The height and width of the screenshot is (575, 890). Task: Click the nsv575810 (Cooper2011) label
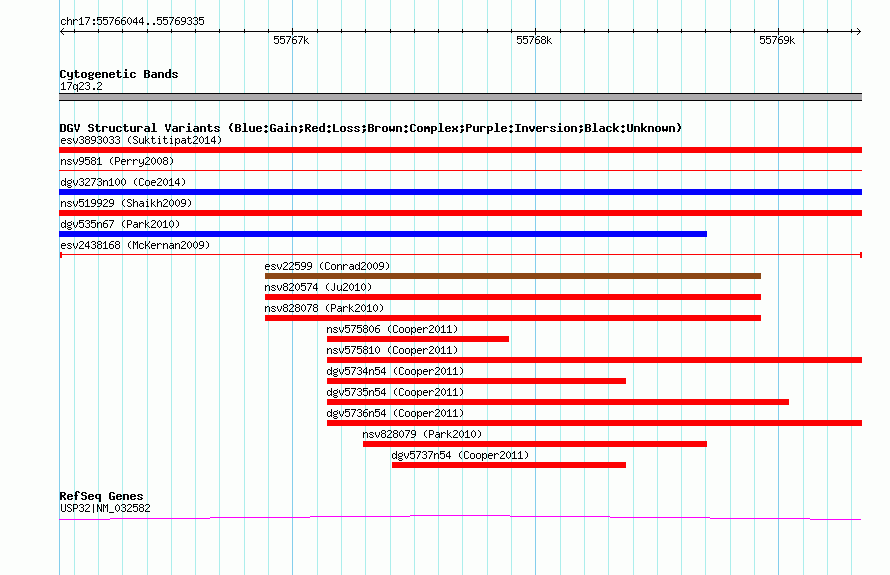(x=392, y=350)
